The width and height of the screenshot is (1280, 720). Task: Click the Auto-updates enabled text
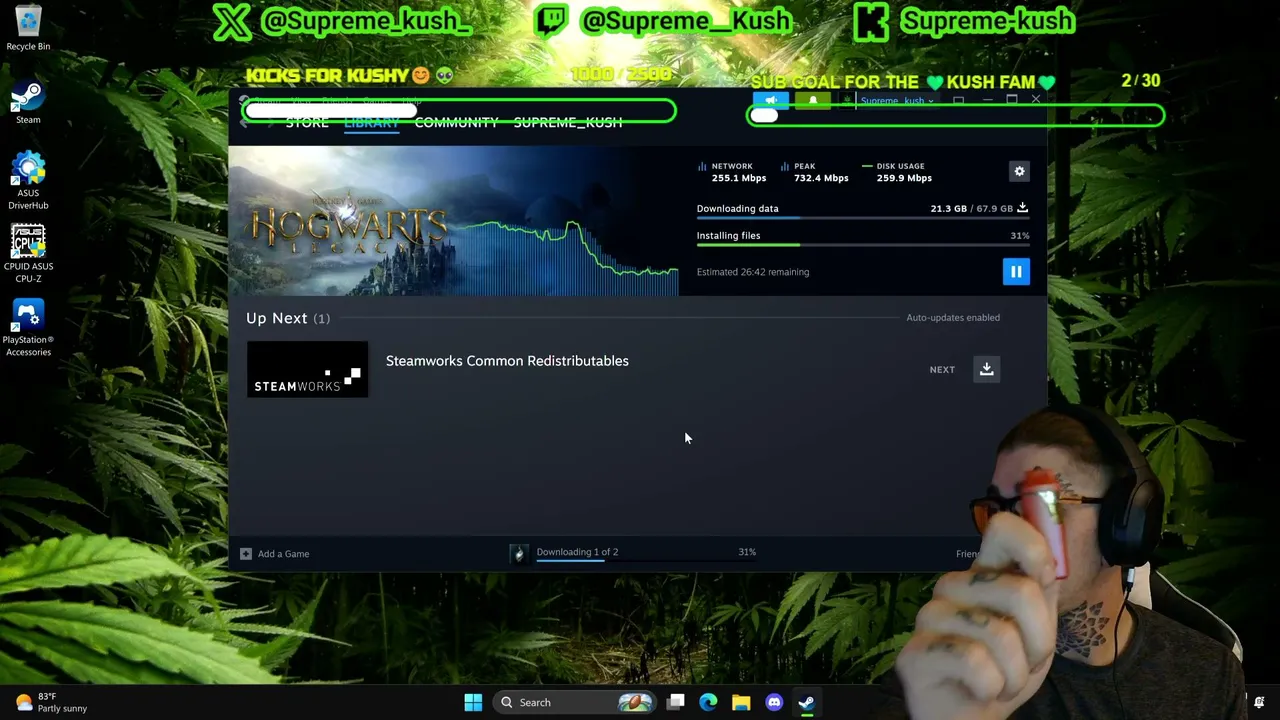click(953, 317)
